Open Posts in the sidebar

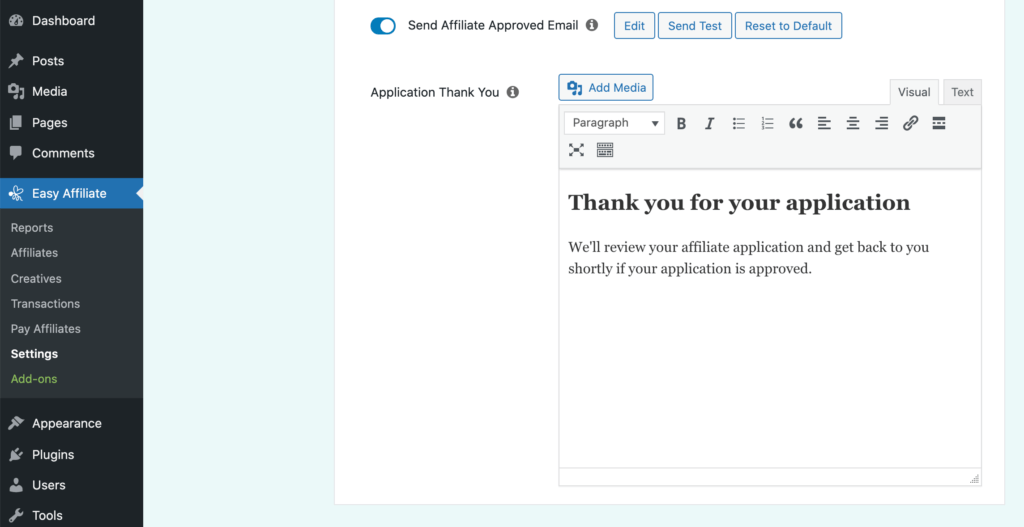(72, 61)
